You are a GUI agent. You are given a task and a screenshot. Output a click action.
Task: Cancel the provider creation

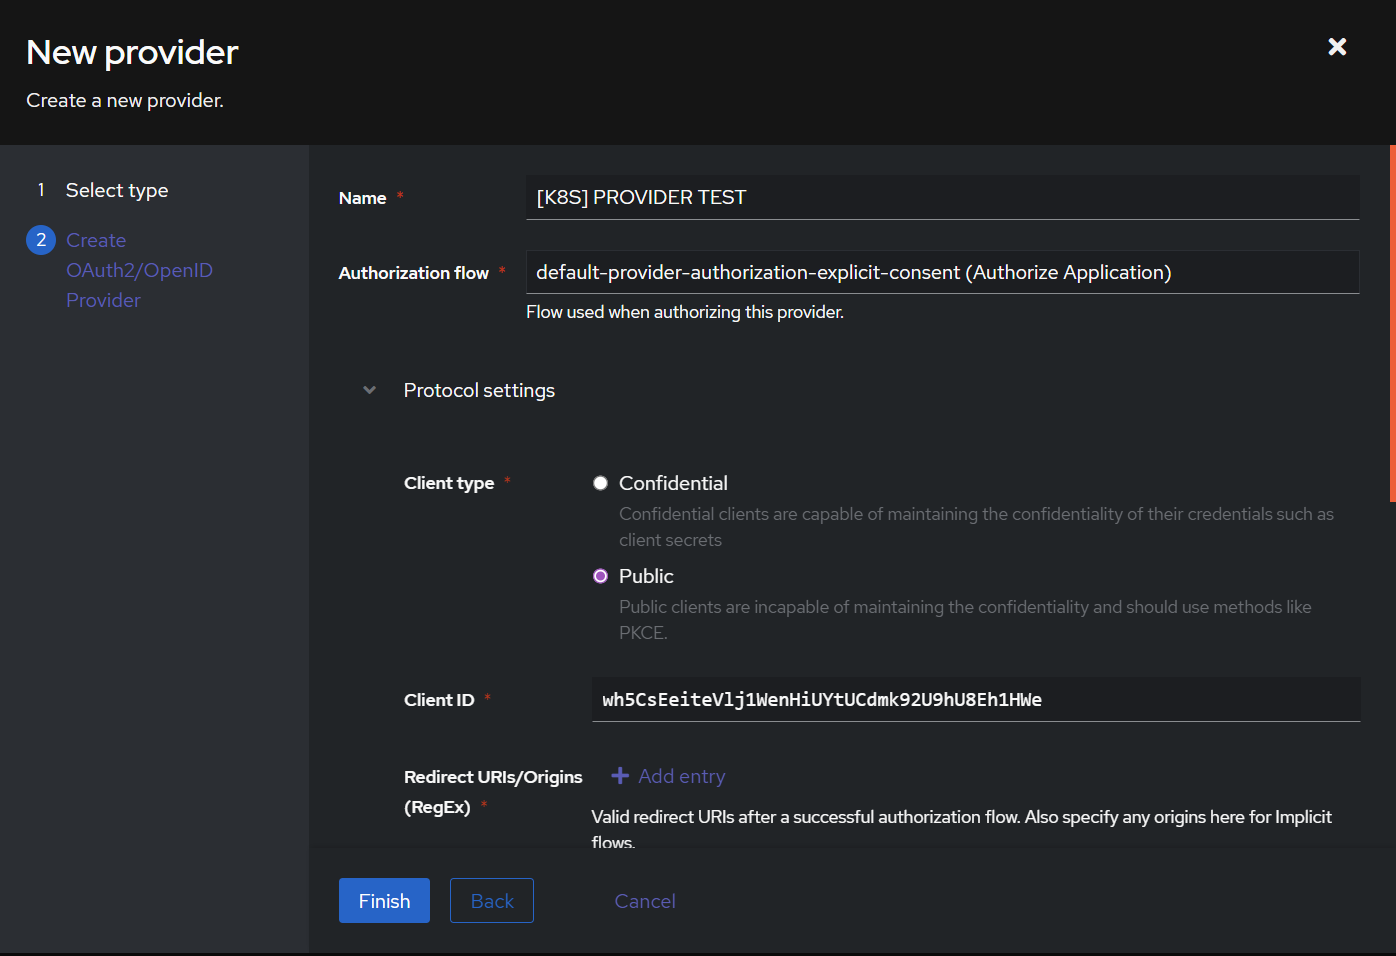point(645,901)
